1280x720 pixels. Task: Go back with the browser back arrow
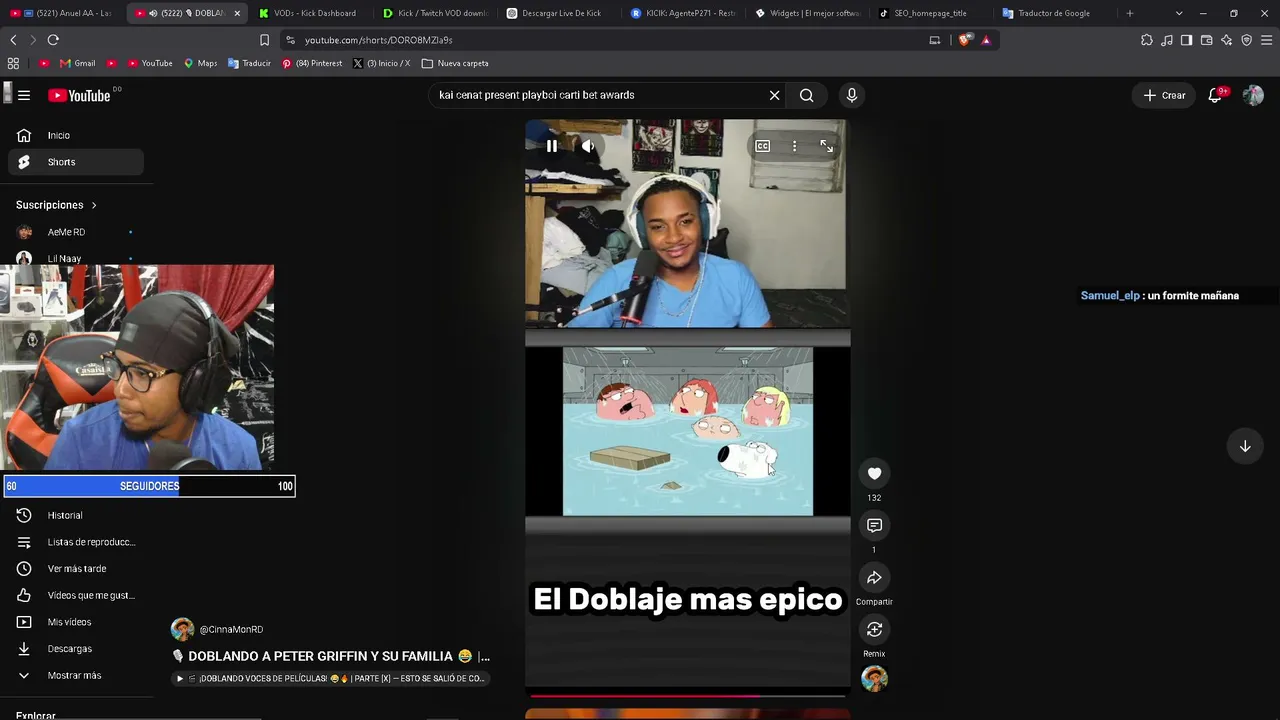pyautogui.click(x=13, y=40)
